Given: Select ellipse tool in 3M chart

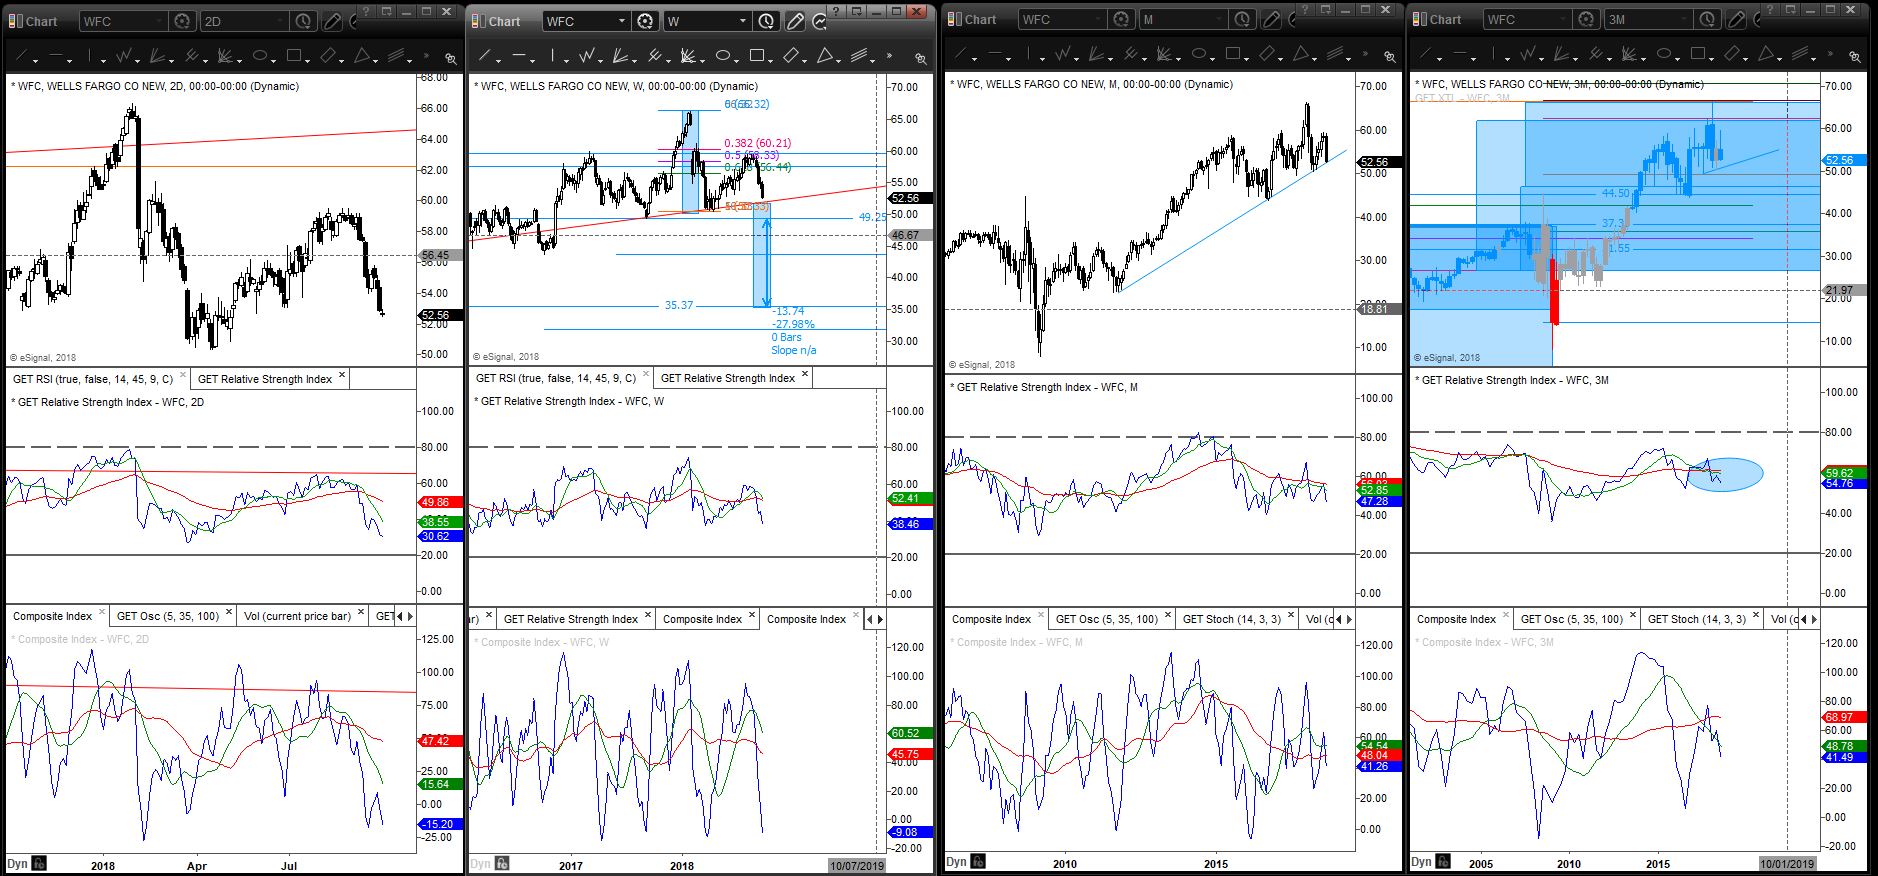Looking at the screenshot, I should coord(1664,54).
